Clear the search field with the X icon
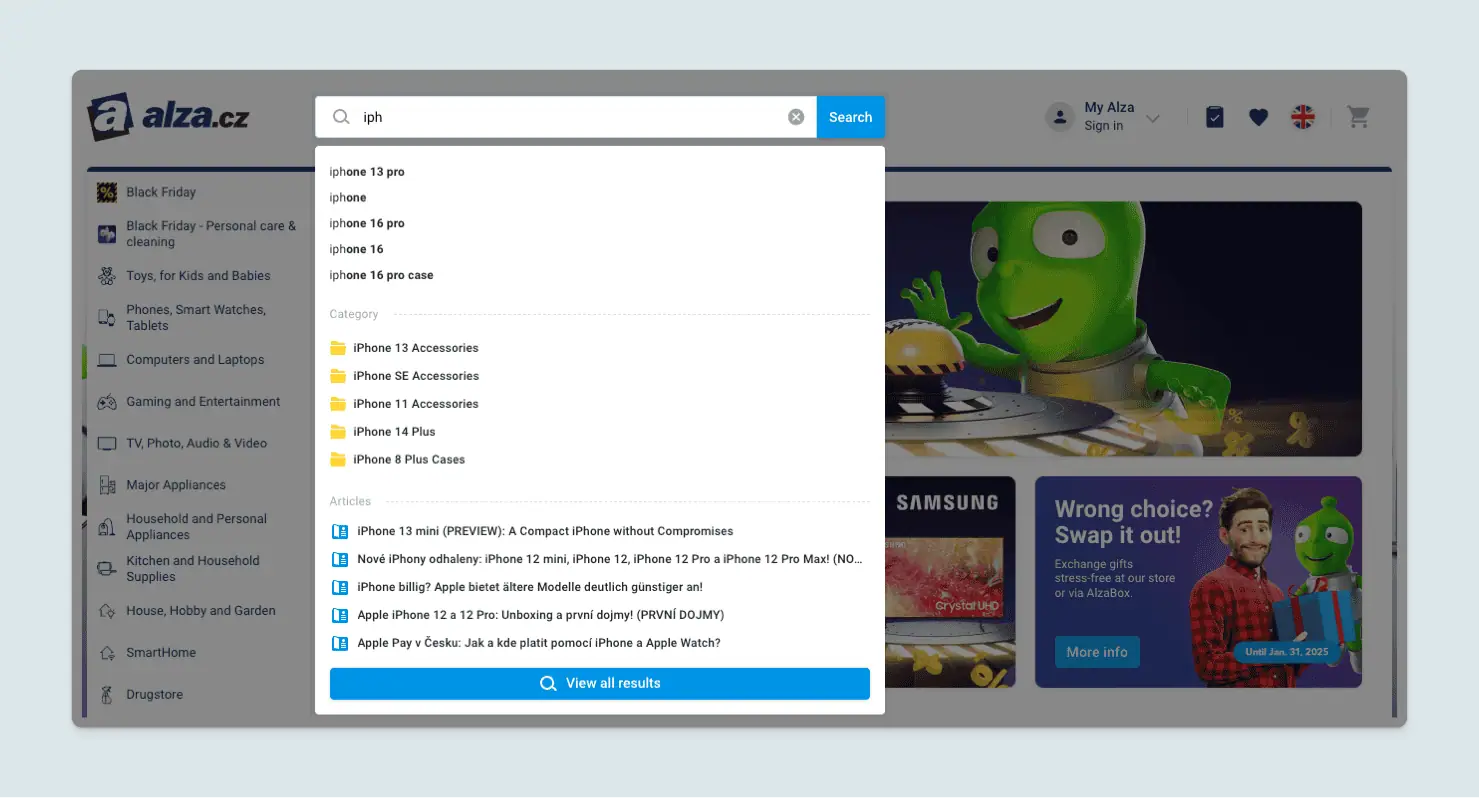Viewport: 1480px width, 798px height. coord(796,117)
